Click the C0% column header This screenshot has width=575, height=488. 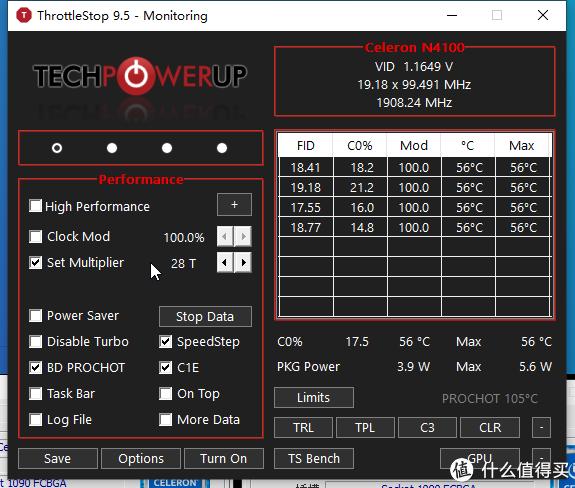360,146
